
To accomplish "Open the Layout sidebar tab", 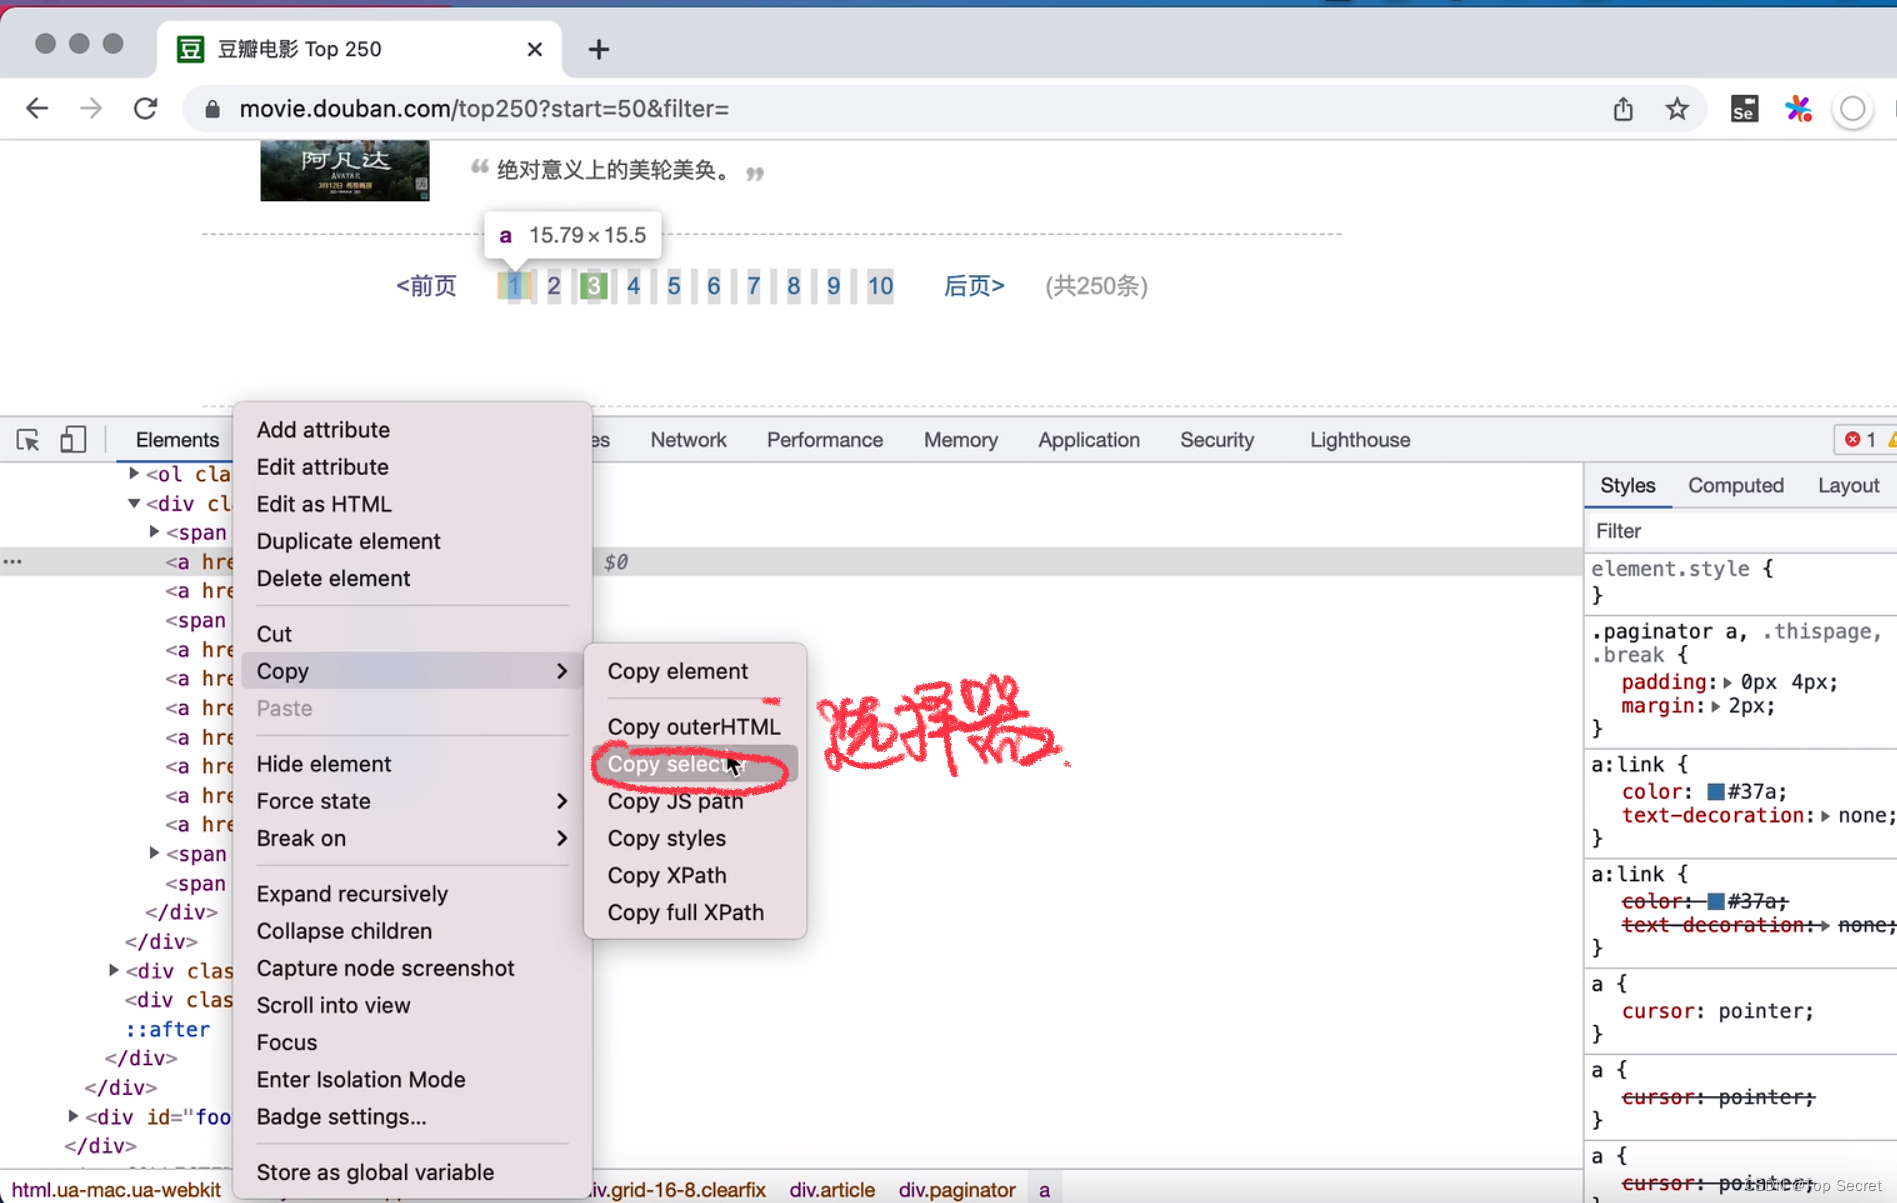I will 1849,486.
